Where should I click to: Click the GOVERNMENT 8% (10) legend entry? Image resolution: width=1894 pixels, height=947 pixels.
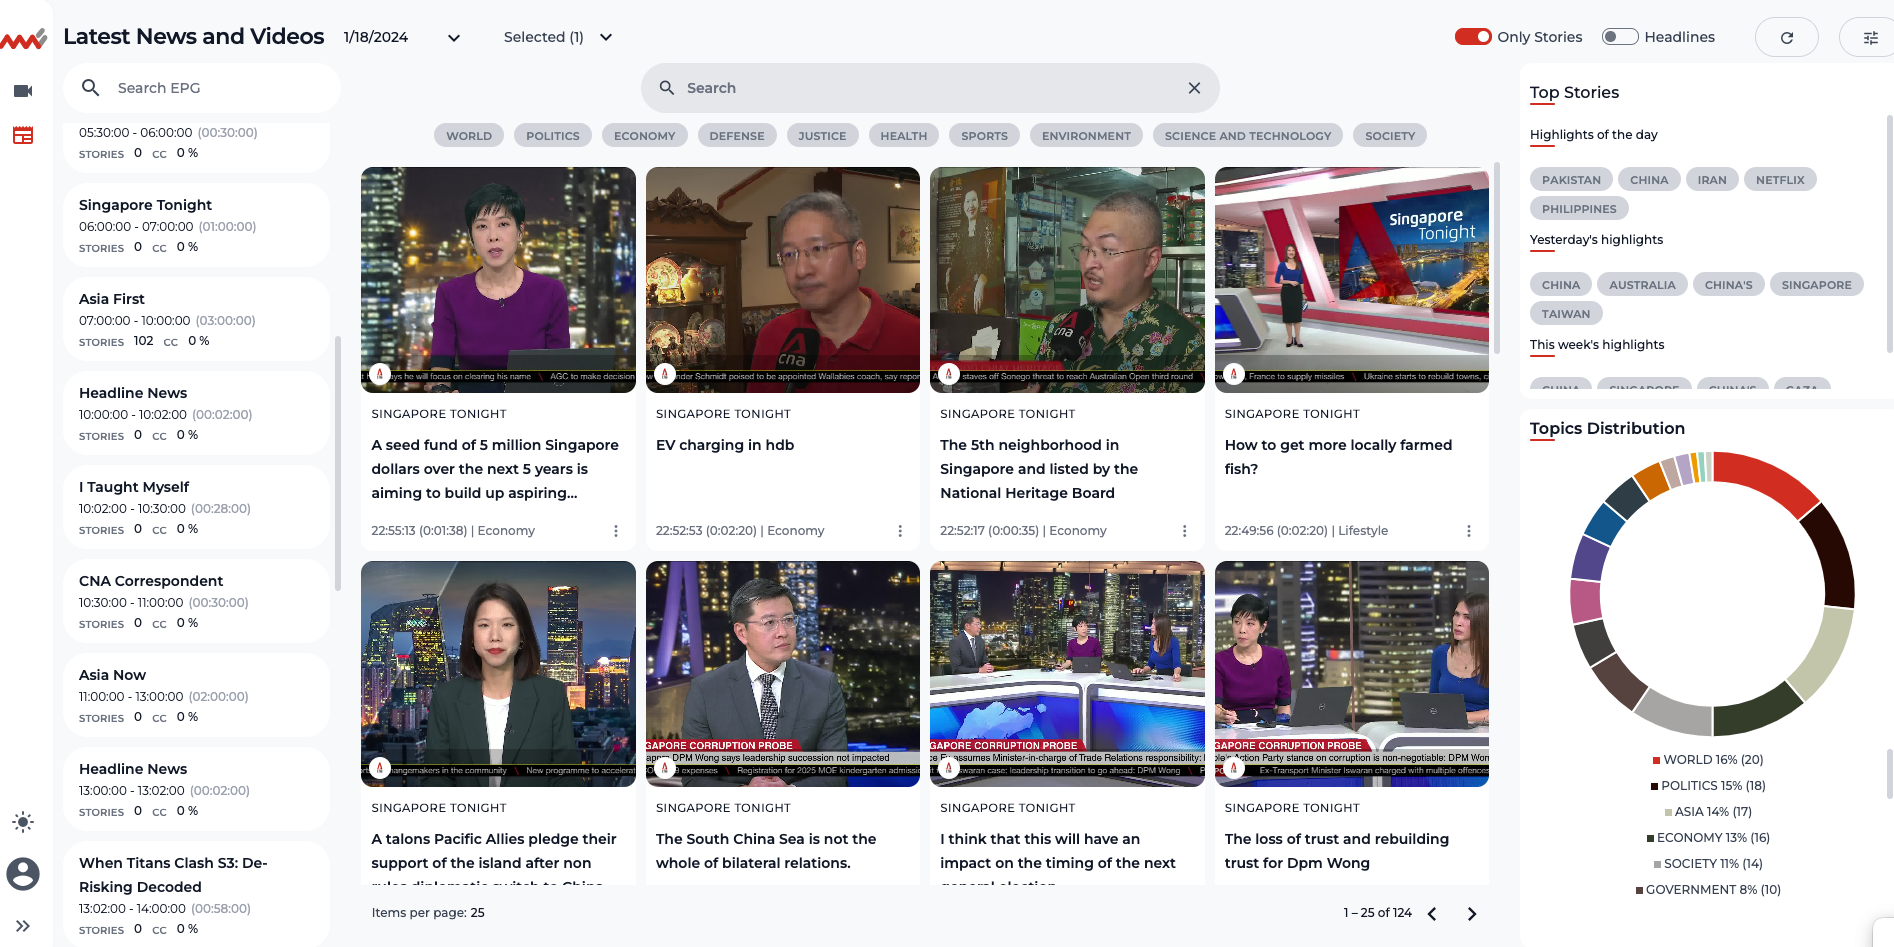click(x=1708, y=890)
